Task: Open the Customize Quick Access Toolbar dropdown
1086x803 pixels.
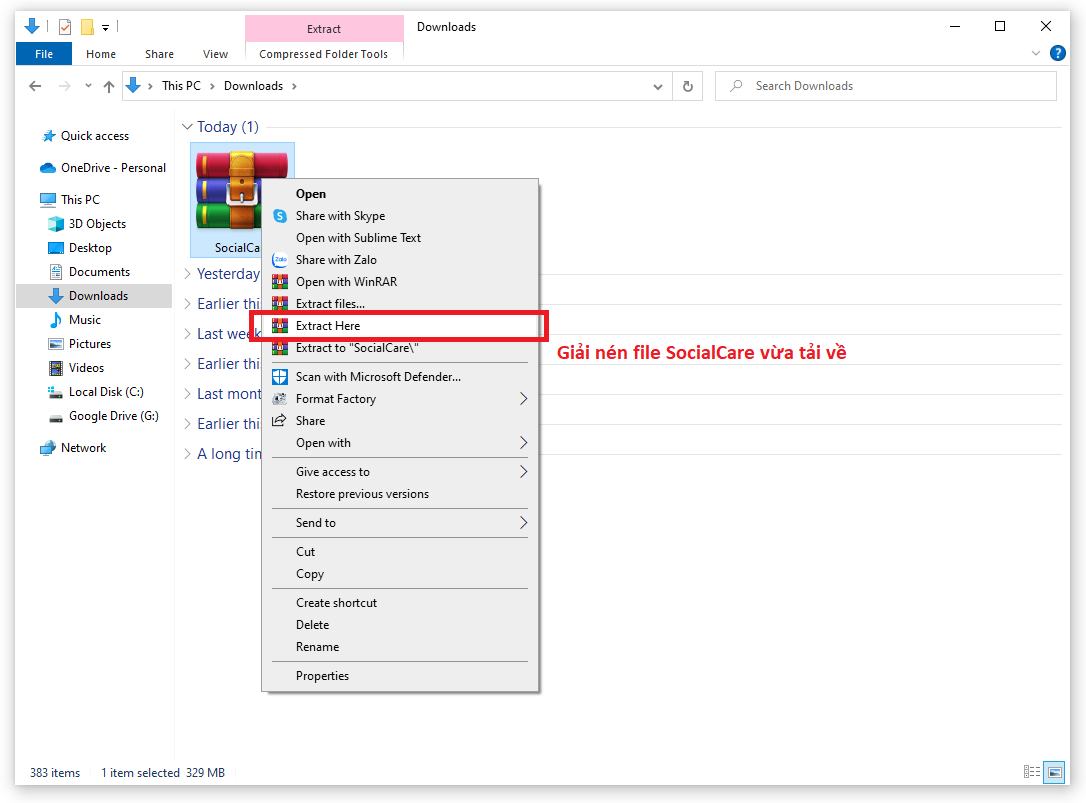Action: 105,28
